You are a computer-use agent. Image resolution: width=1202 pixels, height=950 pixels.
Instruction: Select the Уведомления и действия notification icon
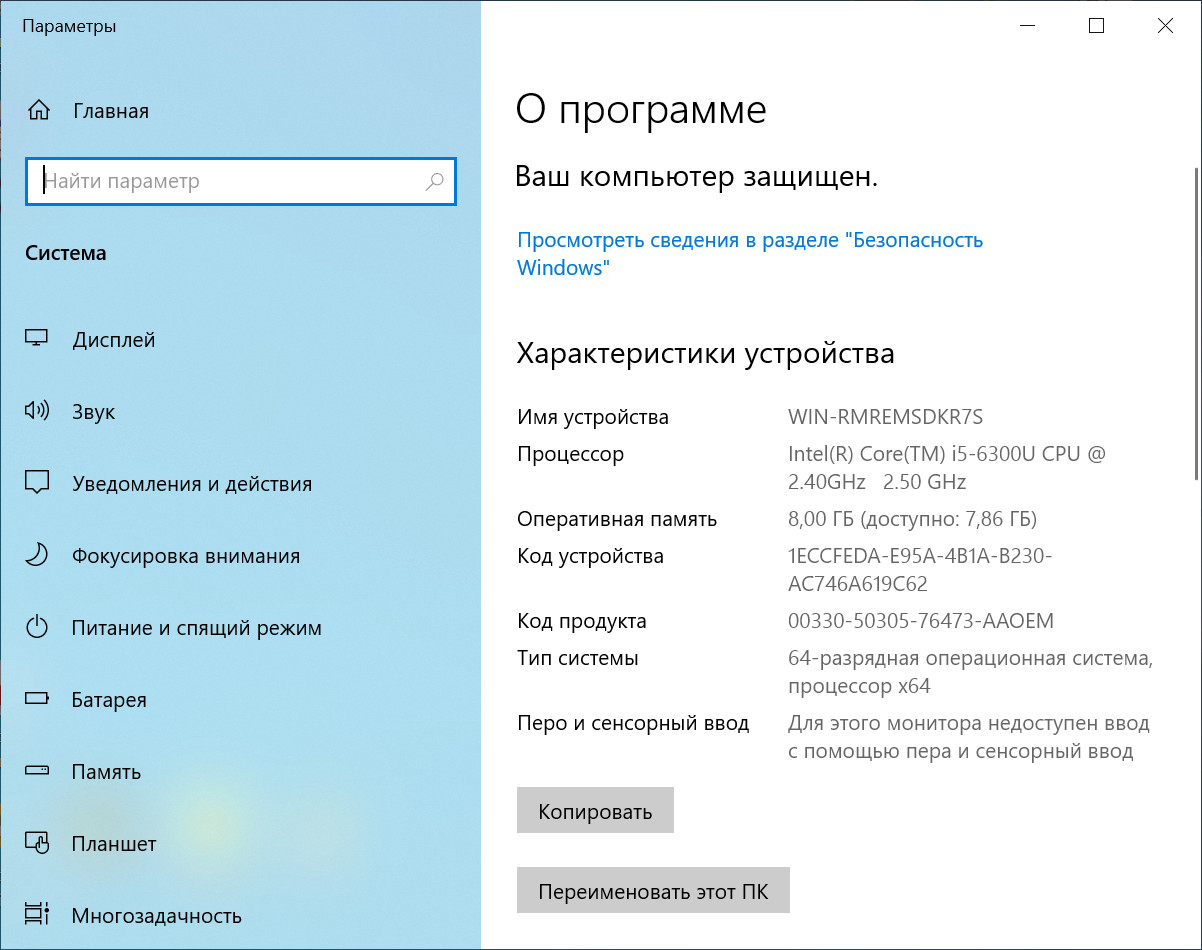tap(37, 484)
